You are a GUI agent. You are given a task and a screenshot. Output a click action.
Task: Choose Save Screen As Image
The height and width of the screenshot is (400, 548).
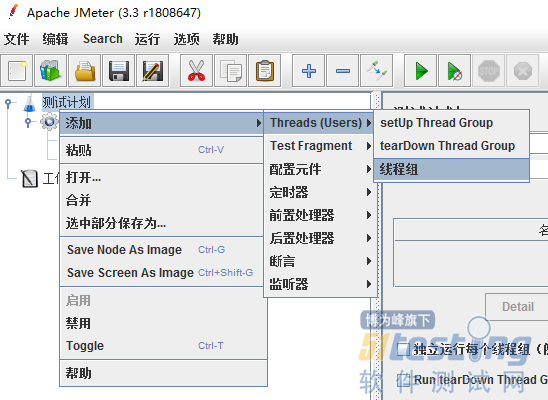(x=161, y=272)
